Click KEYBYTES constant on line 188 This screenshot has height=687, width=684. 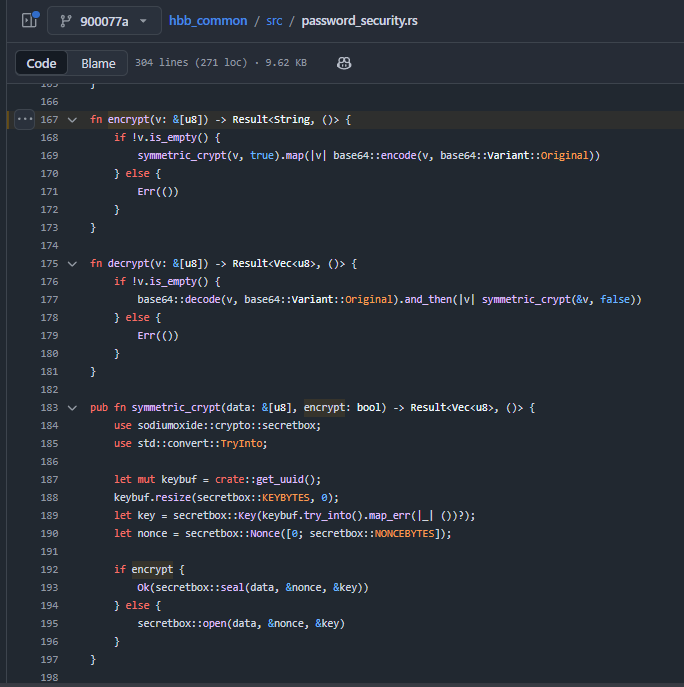pyautogui.click(x=286, y=498)
